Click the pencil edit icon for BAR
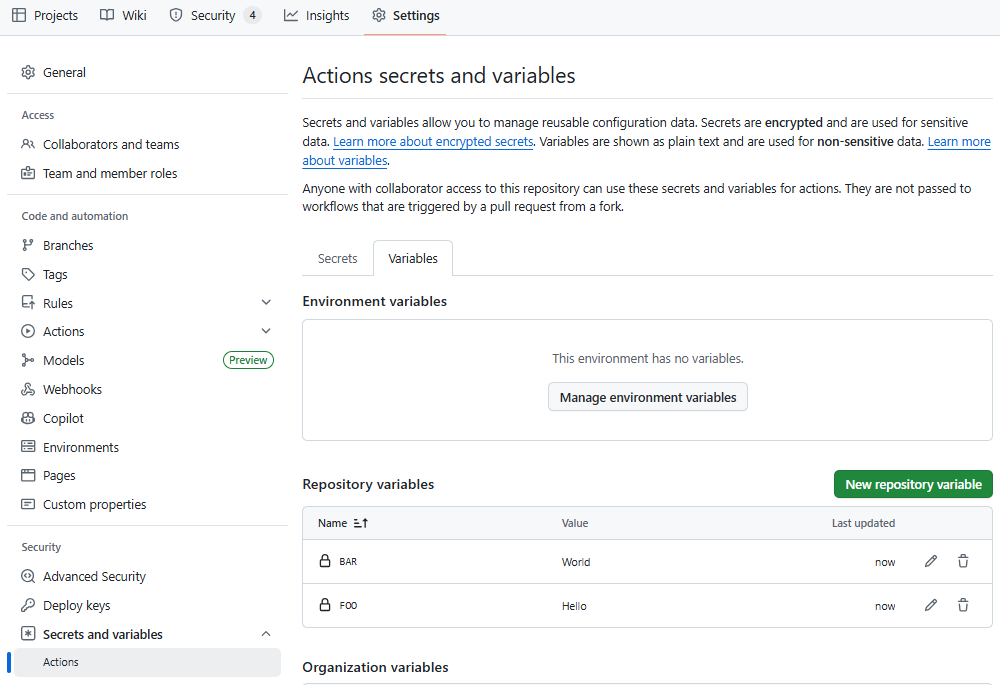Viewport: 1000px width, 685px height. [931, 562]
